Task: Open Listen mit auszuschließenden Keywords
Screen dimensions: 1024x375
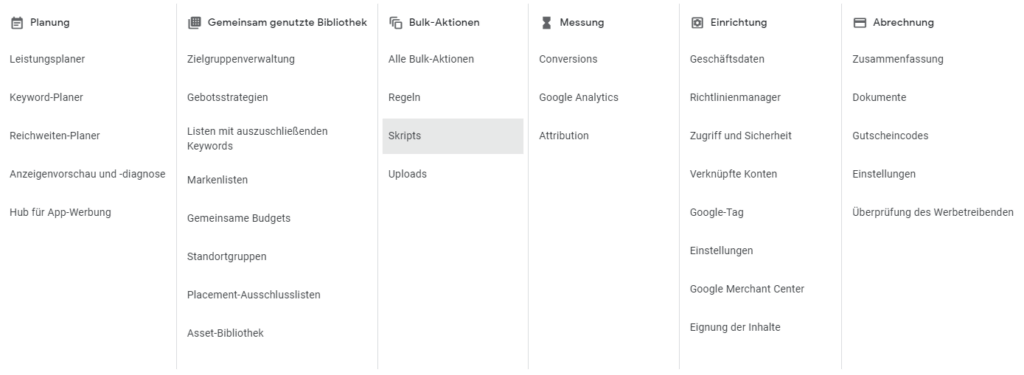Action: tap(257, 139)
